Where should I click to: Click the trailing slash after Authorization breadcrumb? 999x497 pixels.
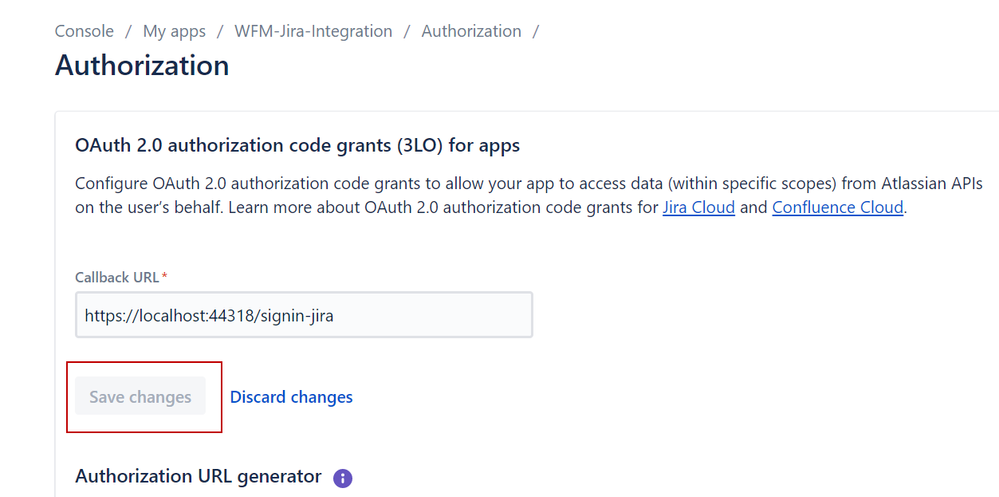[536, 31]
